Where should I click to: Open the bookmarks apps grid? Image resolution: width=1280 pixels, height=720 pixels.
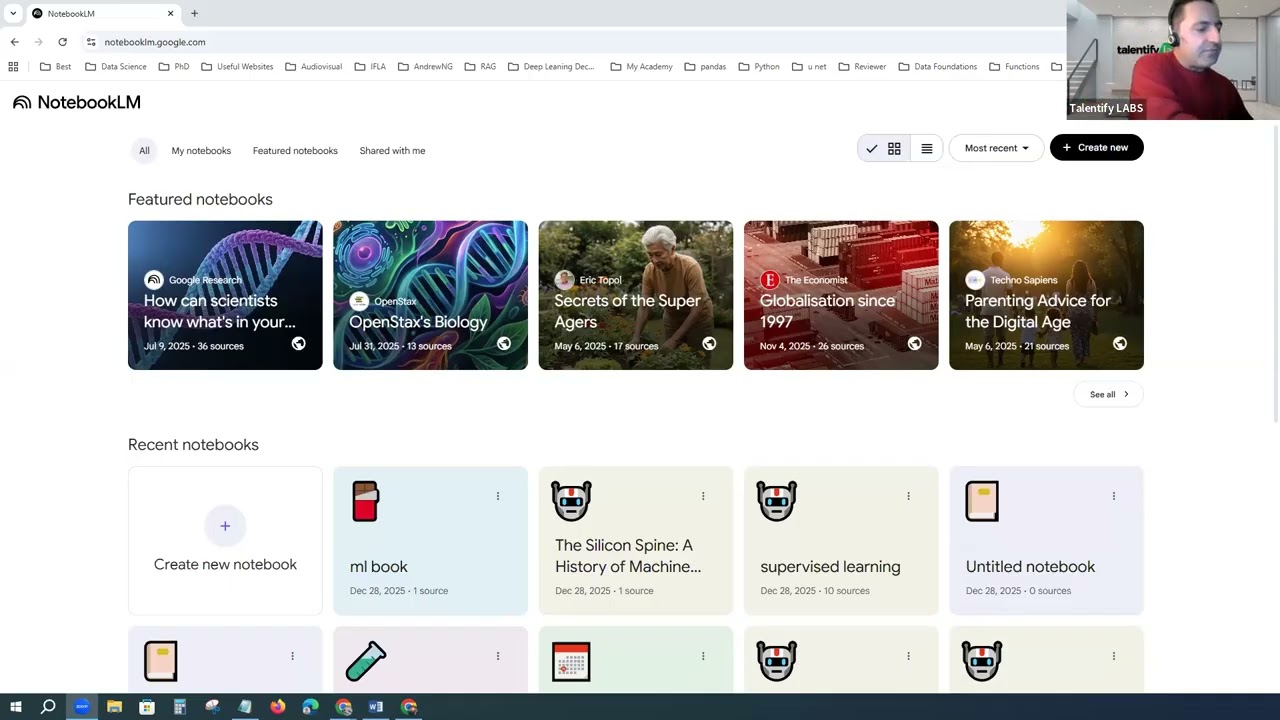tap(13, 67)
